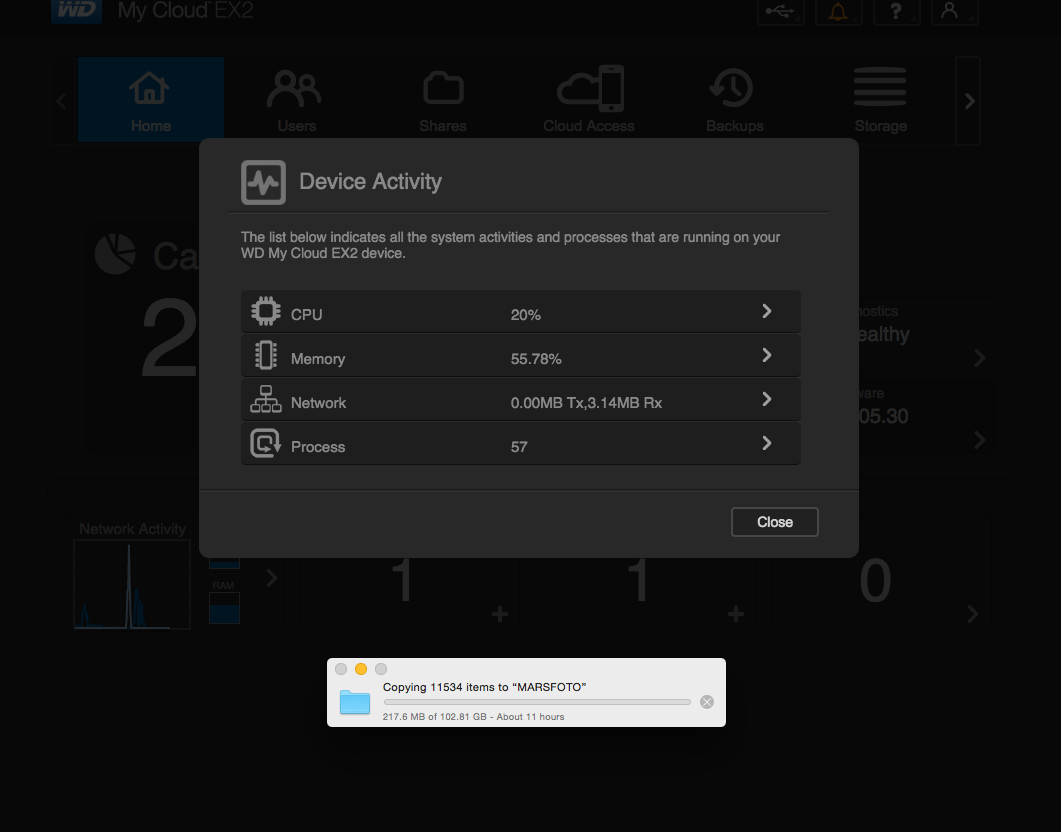Open USB devices icon in header
Image resolution: width=1061 pixels, height=832 pixels.
[781, 11]
